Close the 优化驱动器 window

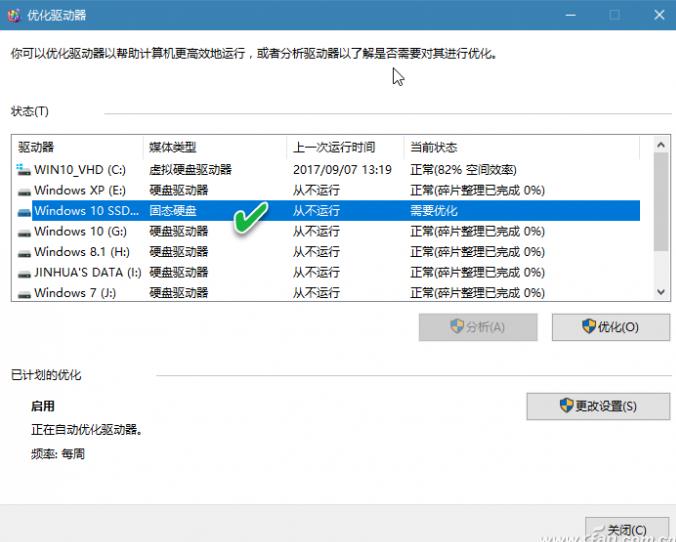click(x=659, y=15)
